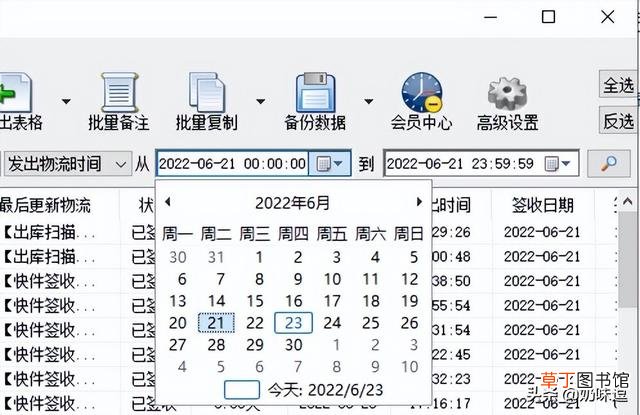The image size is (640, 415).
Task: Pick June 30 in the calendar
Action: (293, 345)
